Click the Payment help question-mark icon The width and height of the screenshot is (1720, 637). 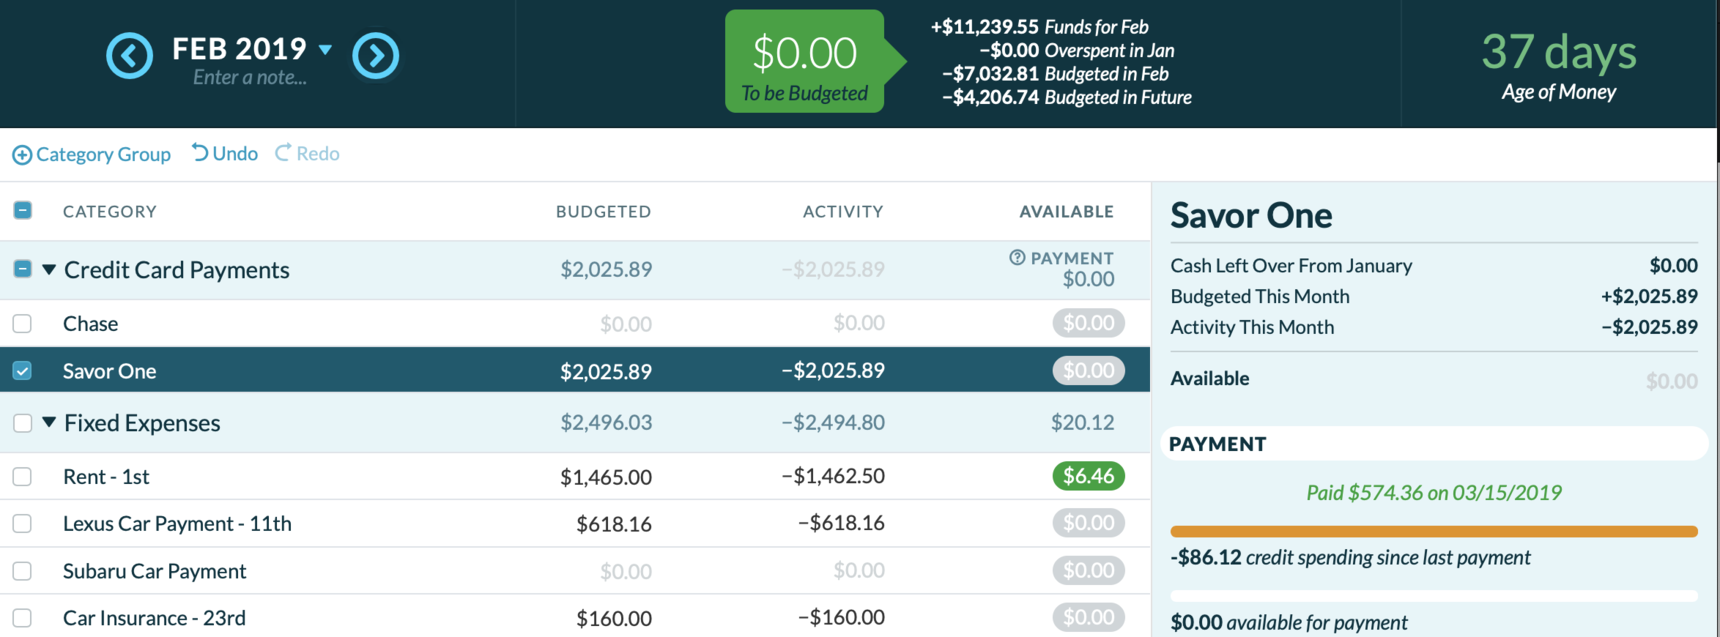1017,257
